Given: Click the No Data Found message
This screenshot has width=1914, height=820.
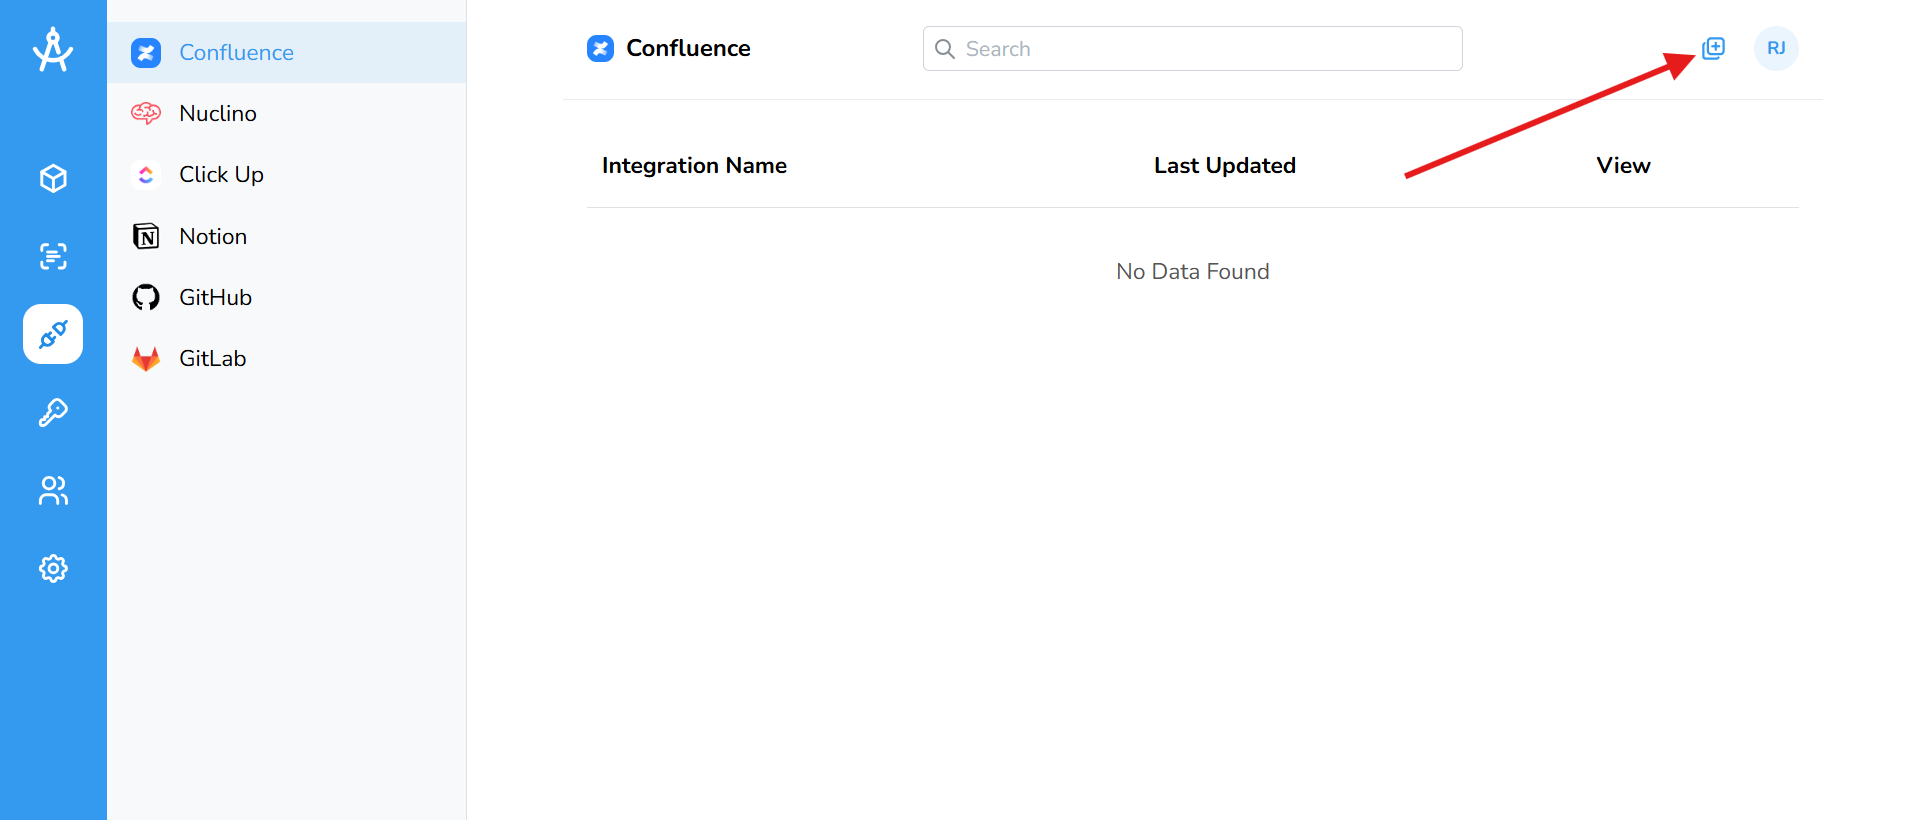Looking at the screenshot, I should (1192, 271).
